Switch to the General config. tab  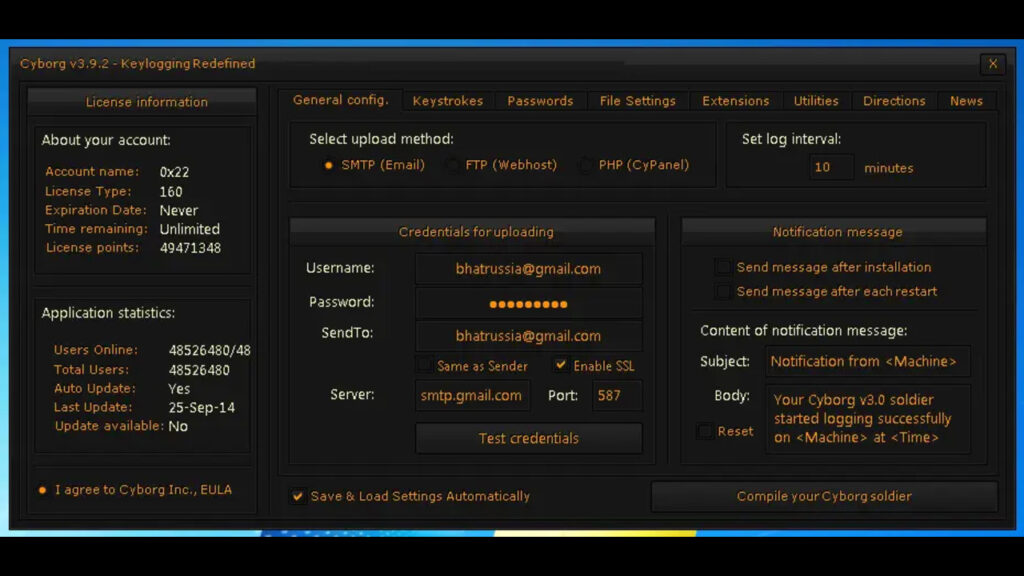click(x=340, y=100)
